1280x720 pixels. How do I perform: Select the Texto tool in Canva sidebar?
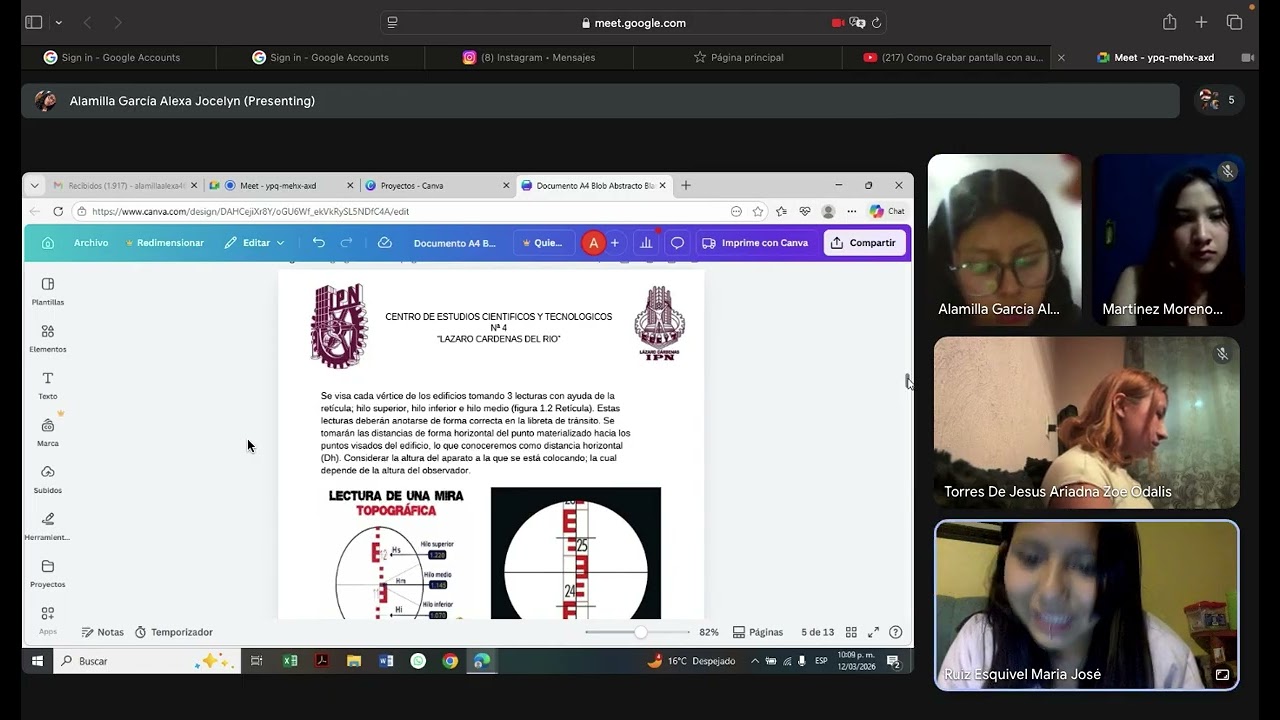pos(47,385)
